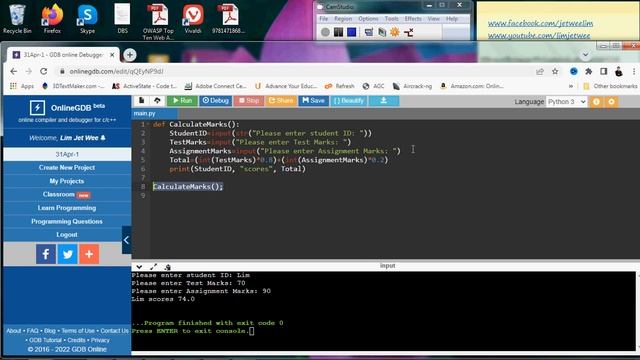Click CamStudio stop button

(351, 32)
